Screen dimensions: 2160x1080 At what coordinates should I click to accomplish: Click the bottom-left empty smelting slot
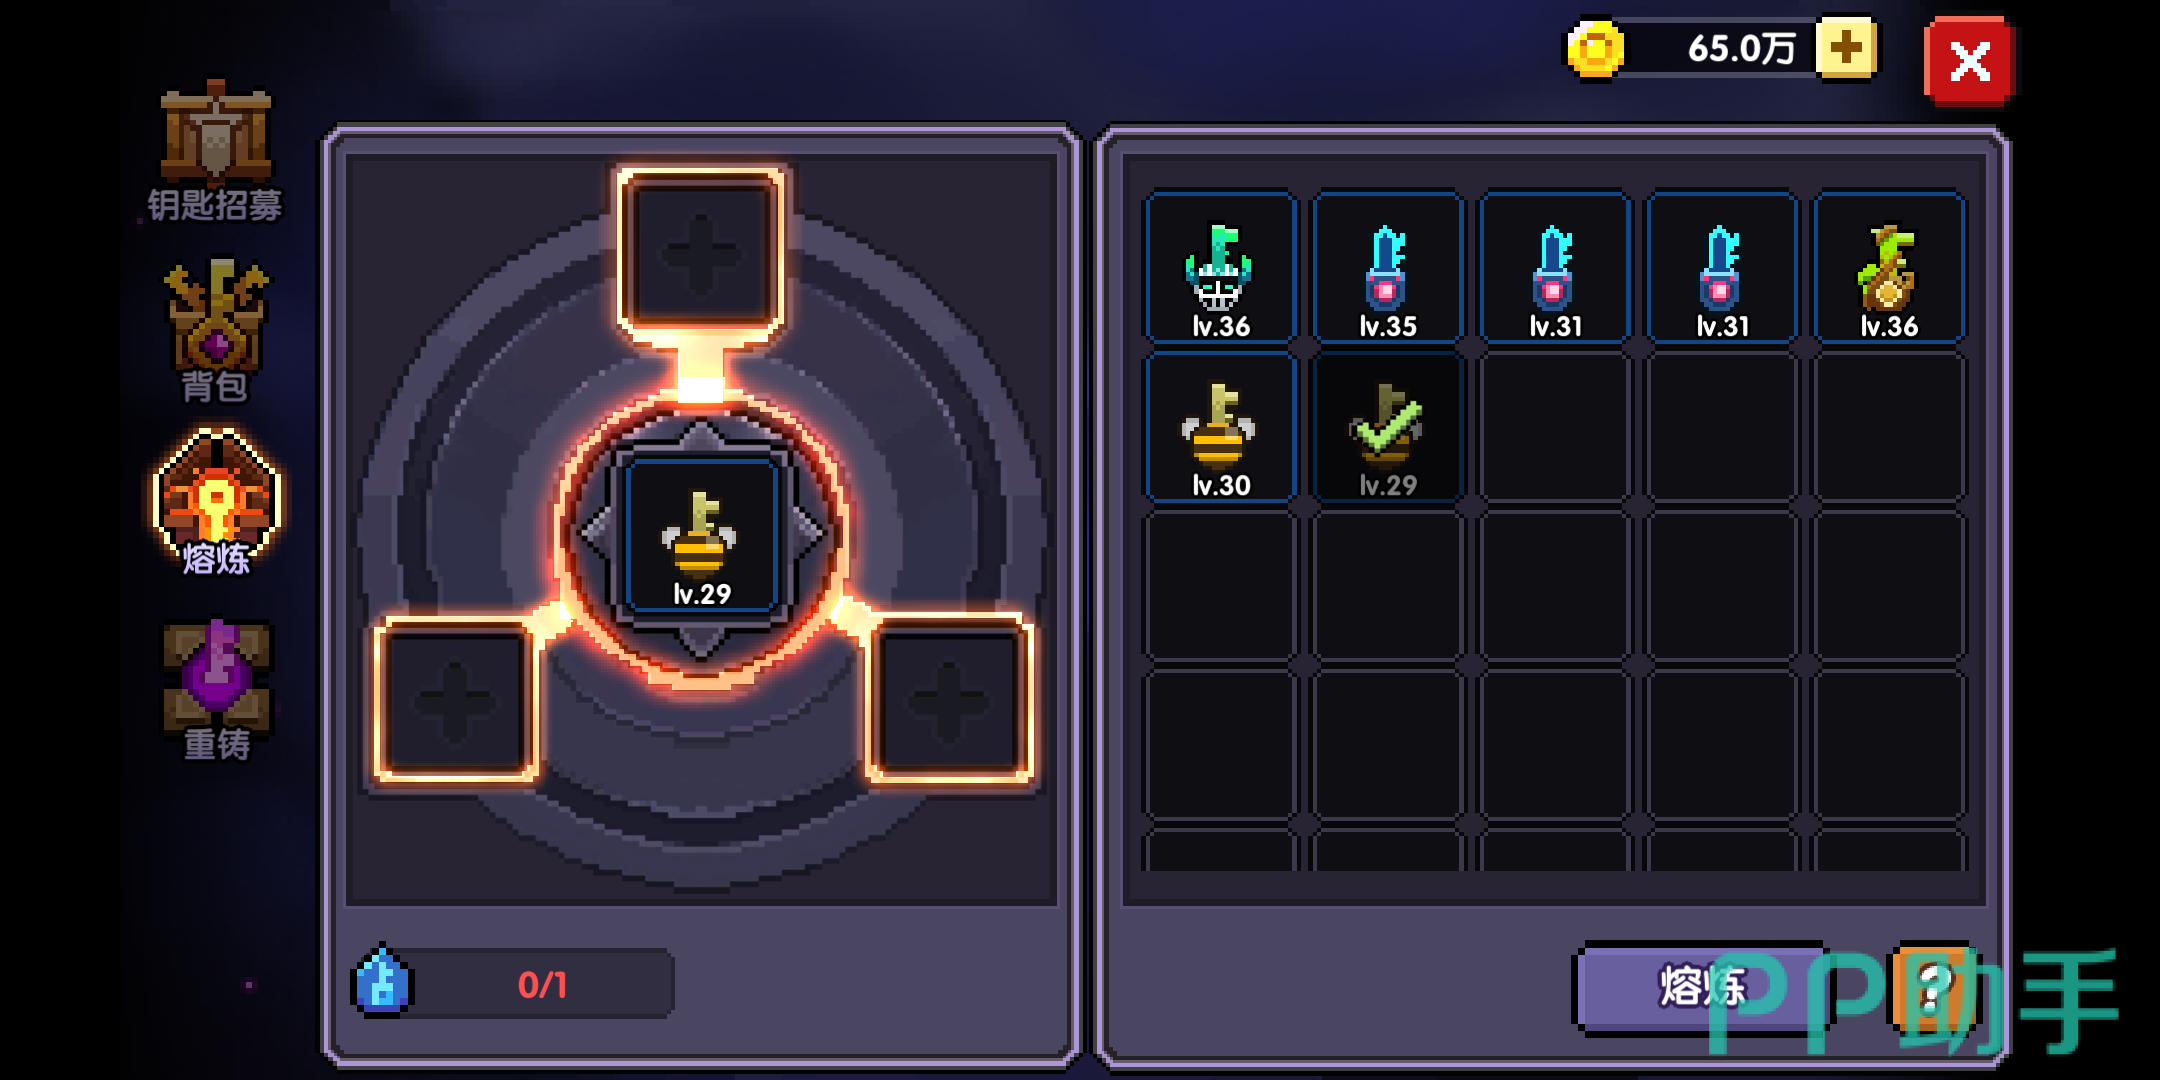[x=456, y=699]
